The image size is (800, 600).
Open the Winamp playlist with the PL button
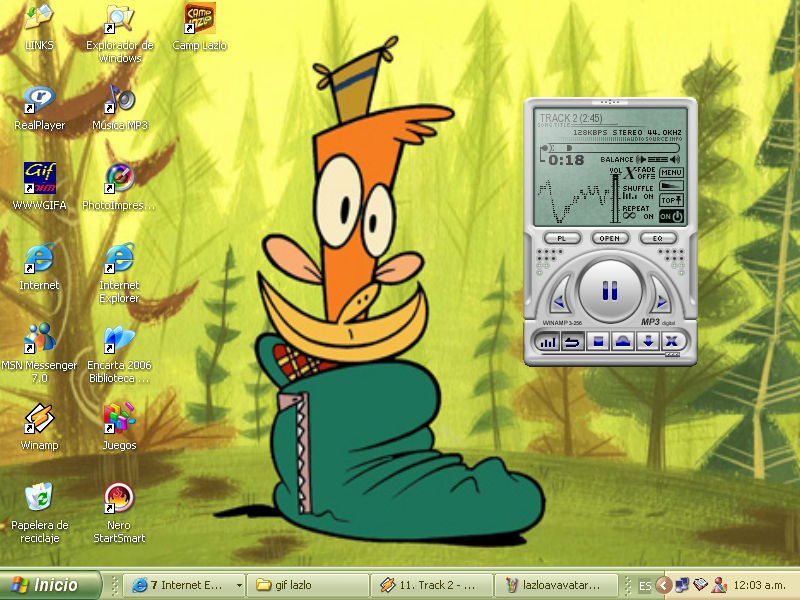(562, 238)
